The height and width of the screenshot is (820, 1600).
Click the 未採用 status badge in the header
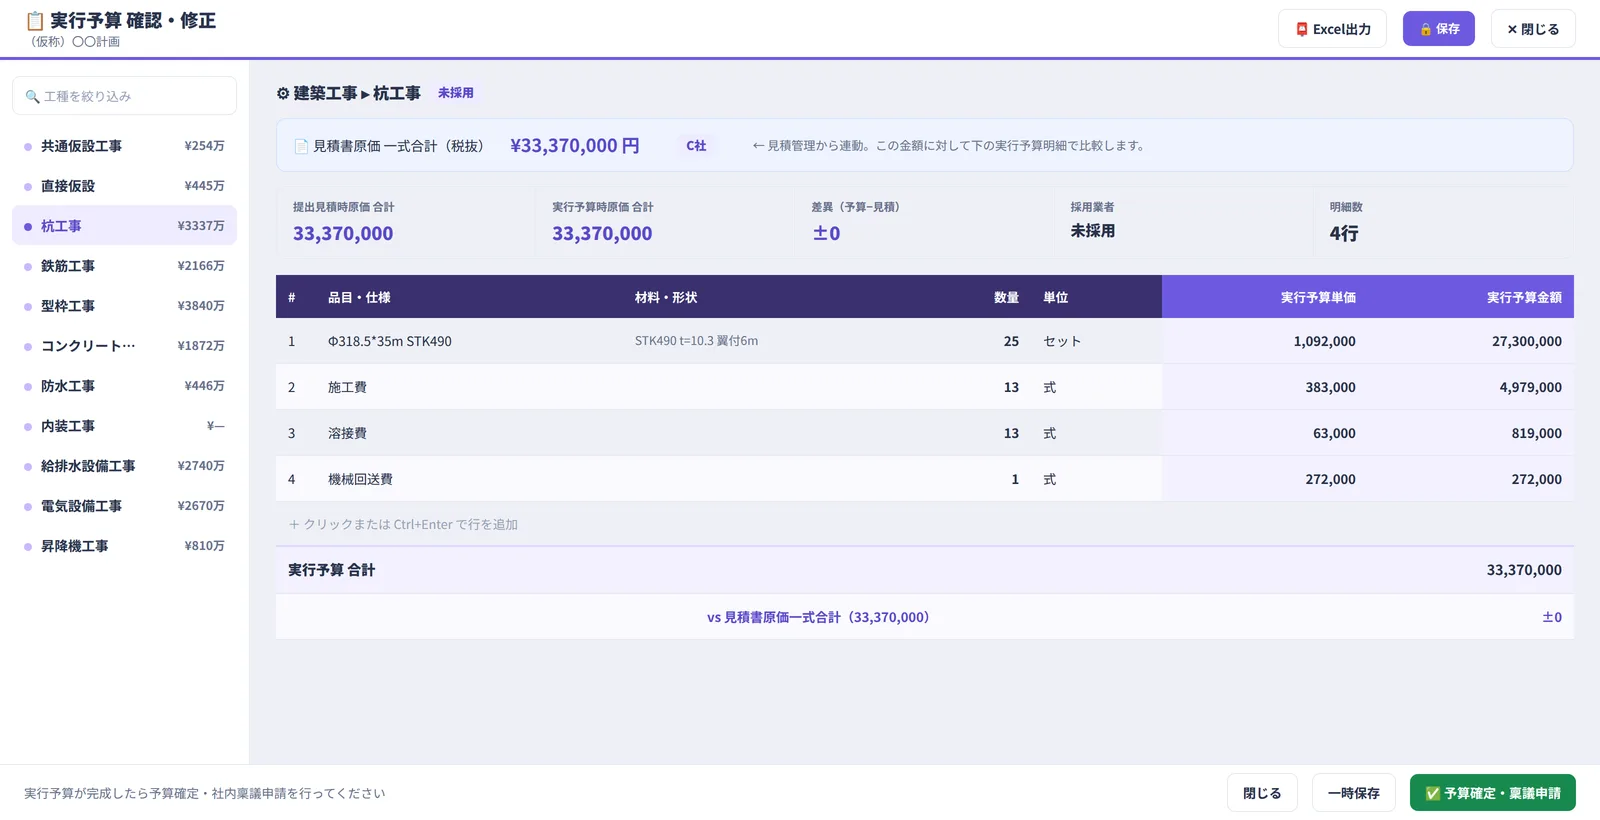click(456, 93)
